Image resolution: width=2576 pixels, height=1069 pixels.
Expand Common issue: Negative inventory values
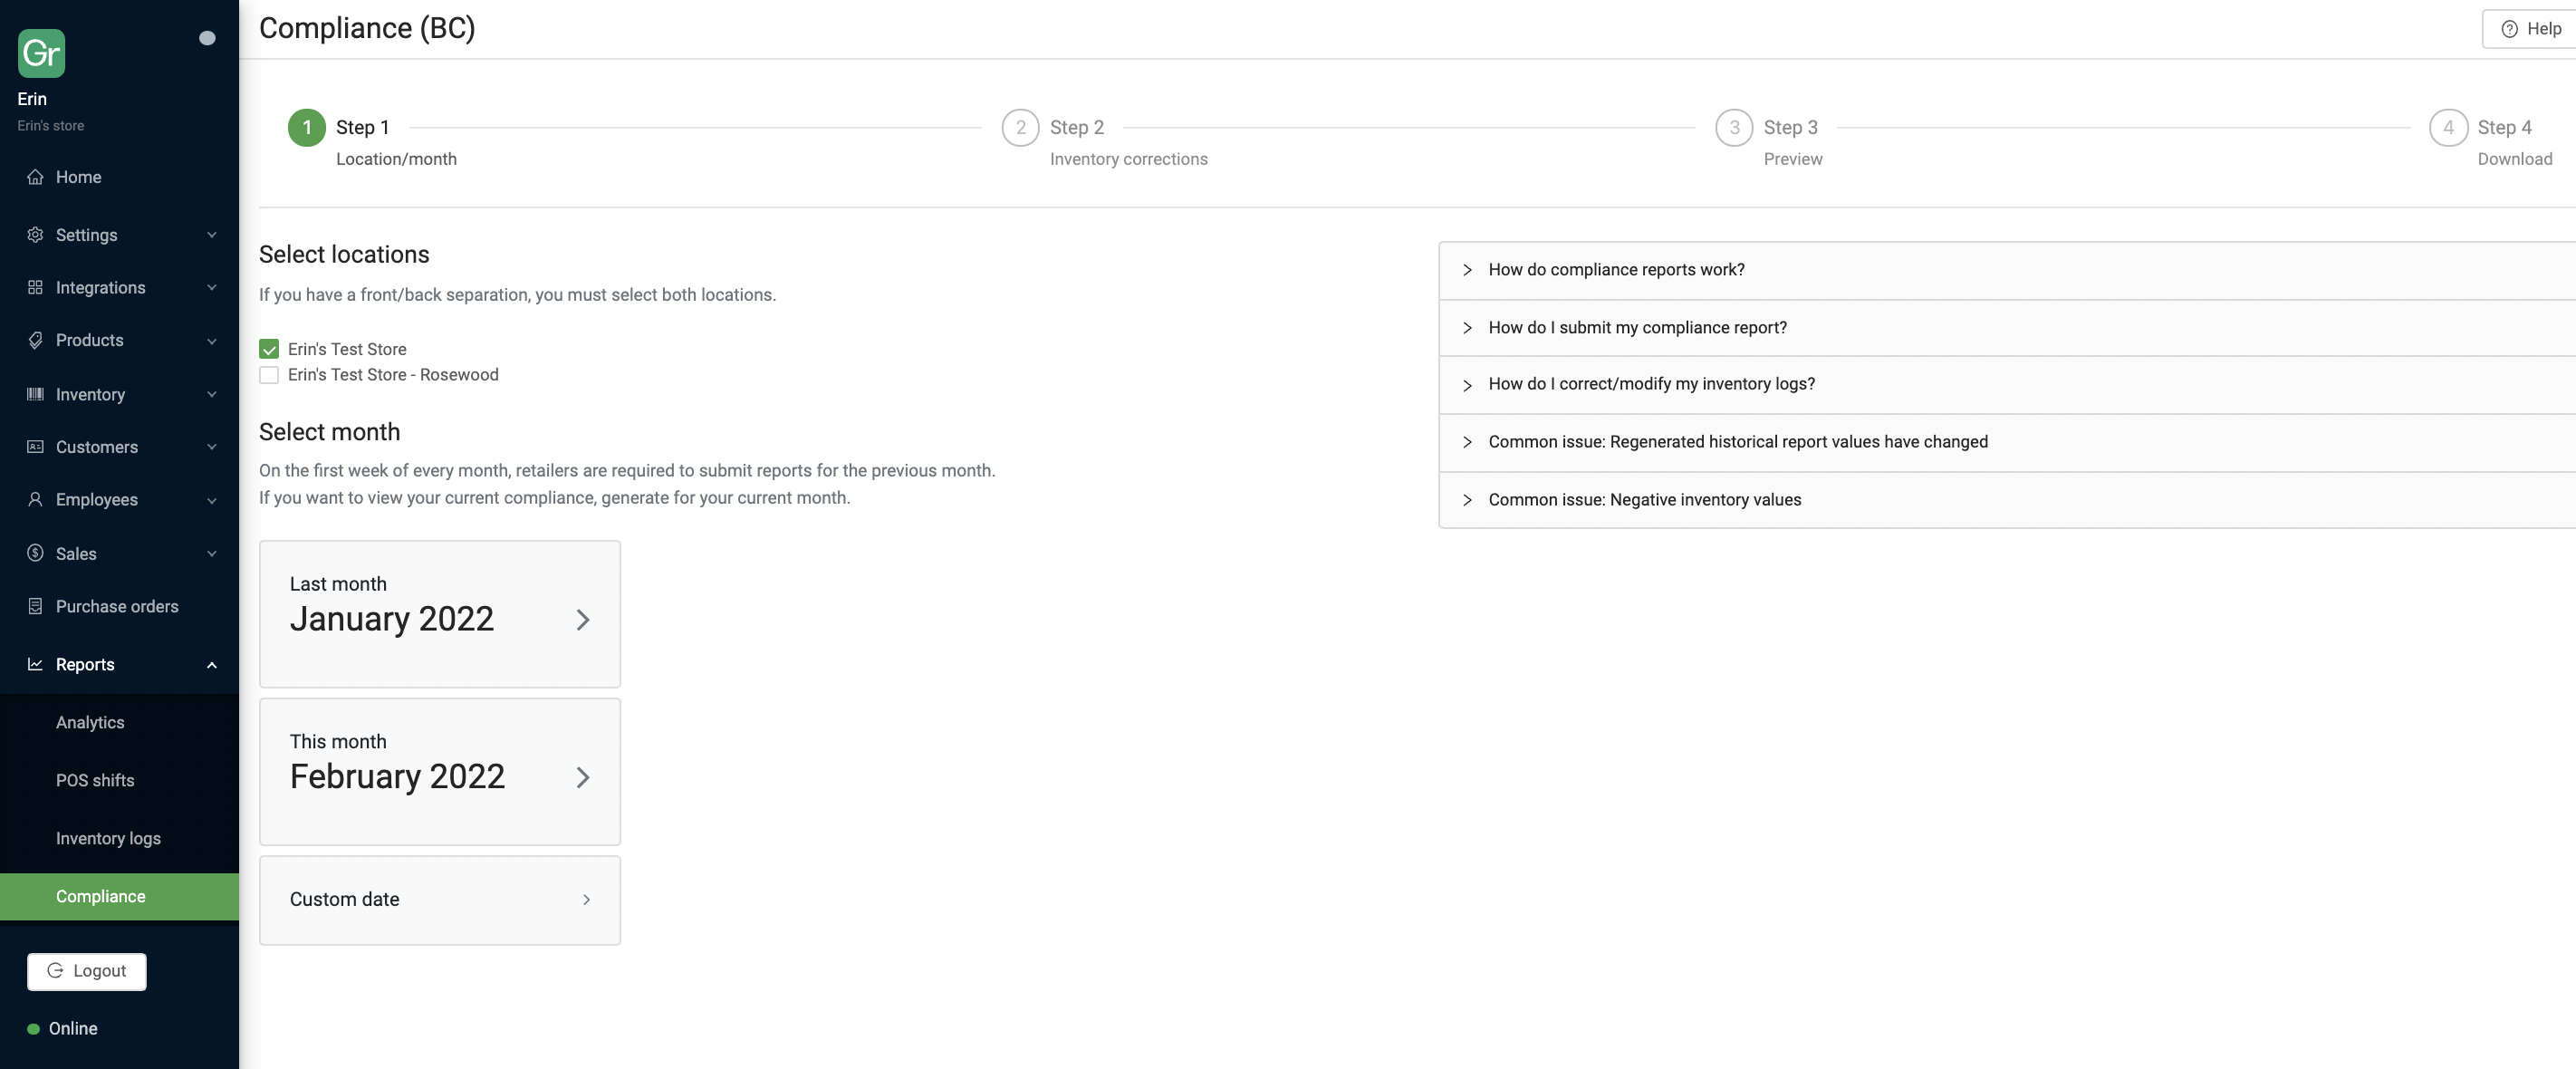[x=1643, y=500]
